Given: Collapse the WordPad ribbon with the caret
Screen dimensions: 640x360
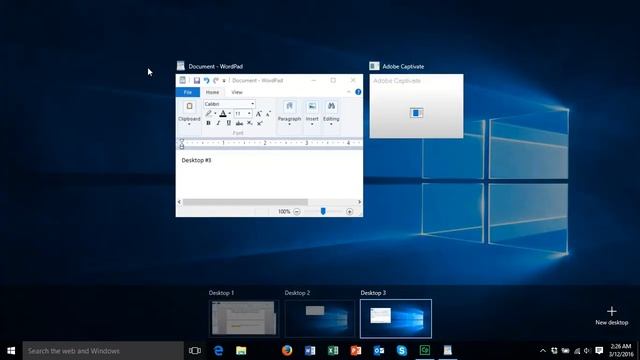Looking at the screenshot, I should click(349, 92).
